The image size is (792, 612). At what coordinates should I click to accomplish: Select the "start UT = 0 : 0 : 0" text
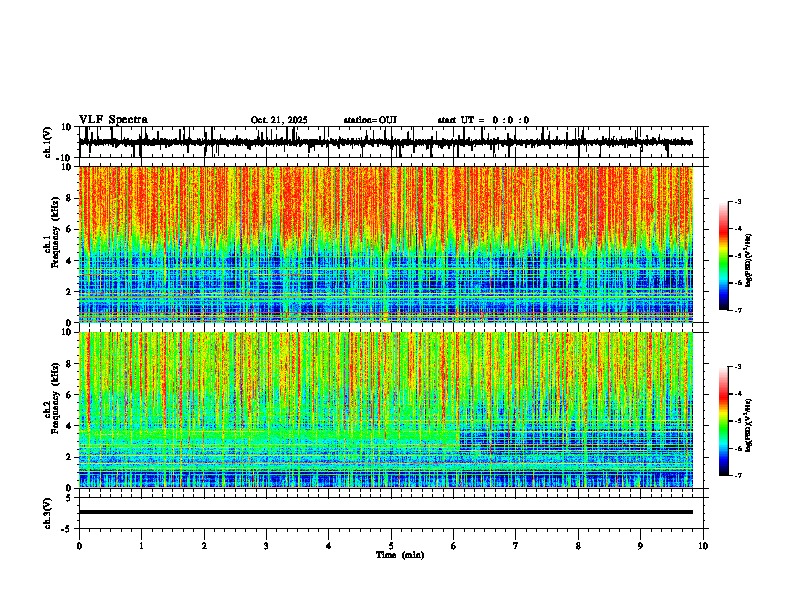(x=483, y=120)
